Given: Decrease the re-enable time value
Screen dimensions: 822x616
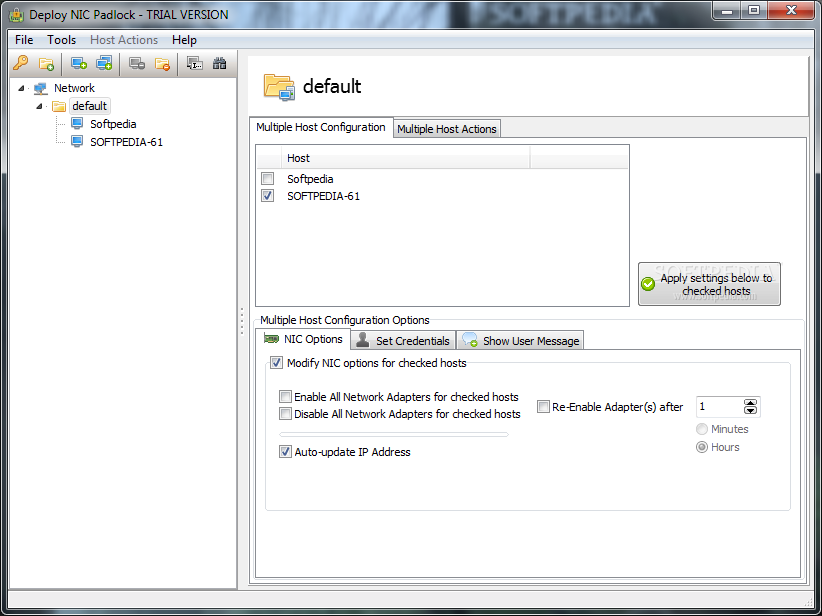Looking at the screenshot, I should 750,410.
